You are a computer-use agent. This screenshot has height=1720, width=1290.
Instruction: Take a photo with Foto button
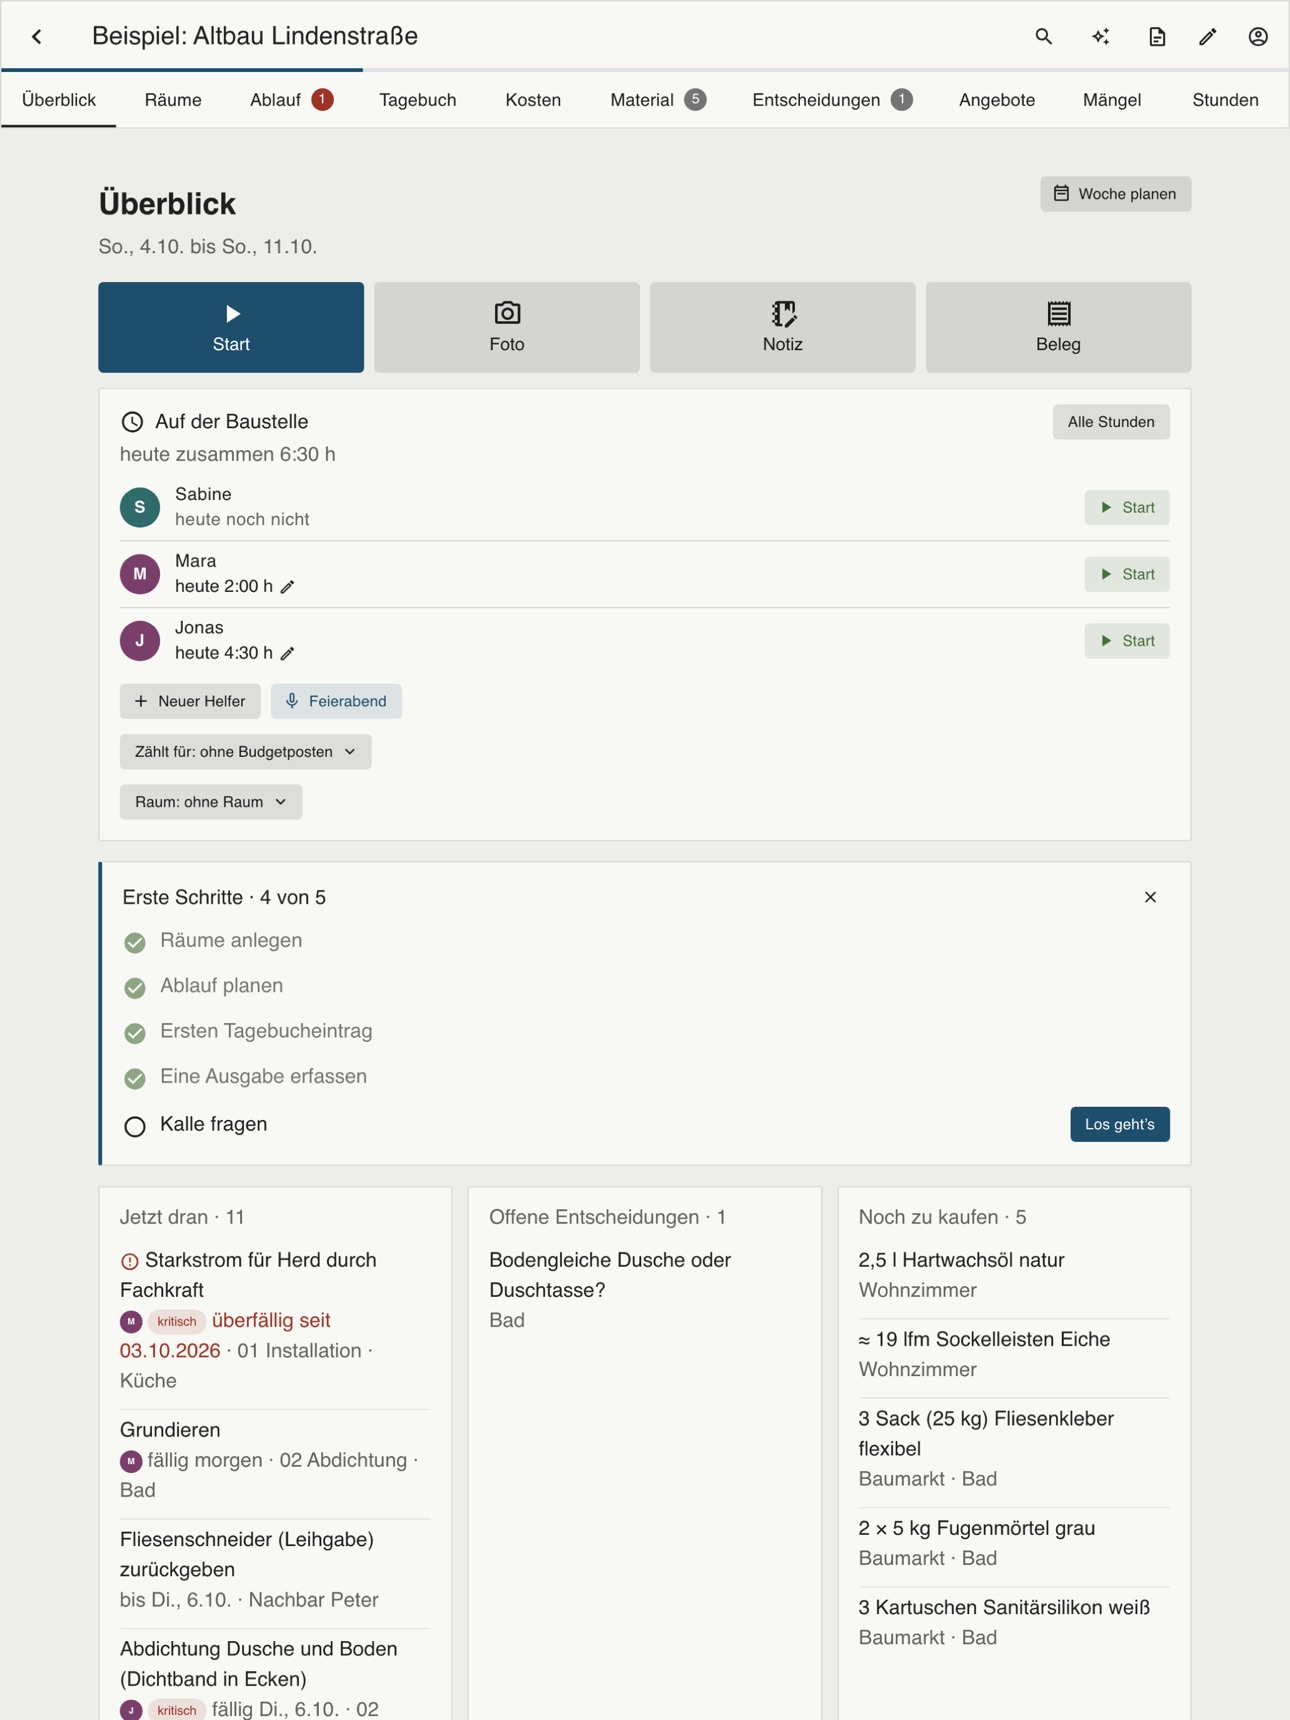point(507,327)
